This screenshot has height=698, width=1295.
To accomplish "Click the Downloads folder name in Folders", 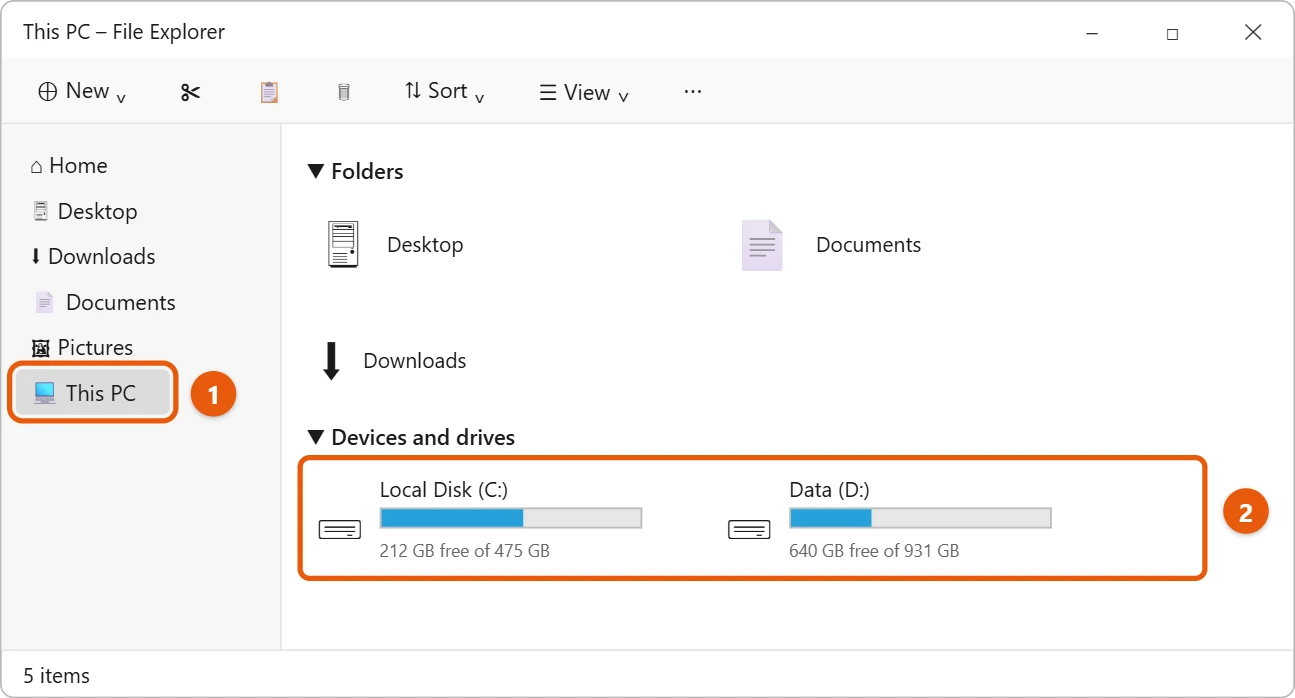I will [x=415, y=361].
